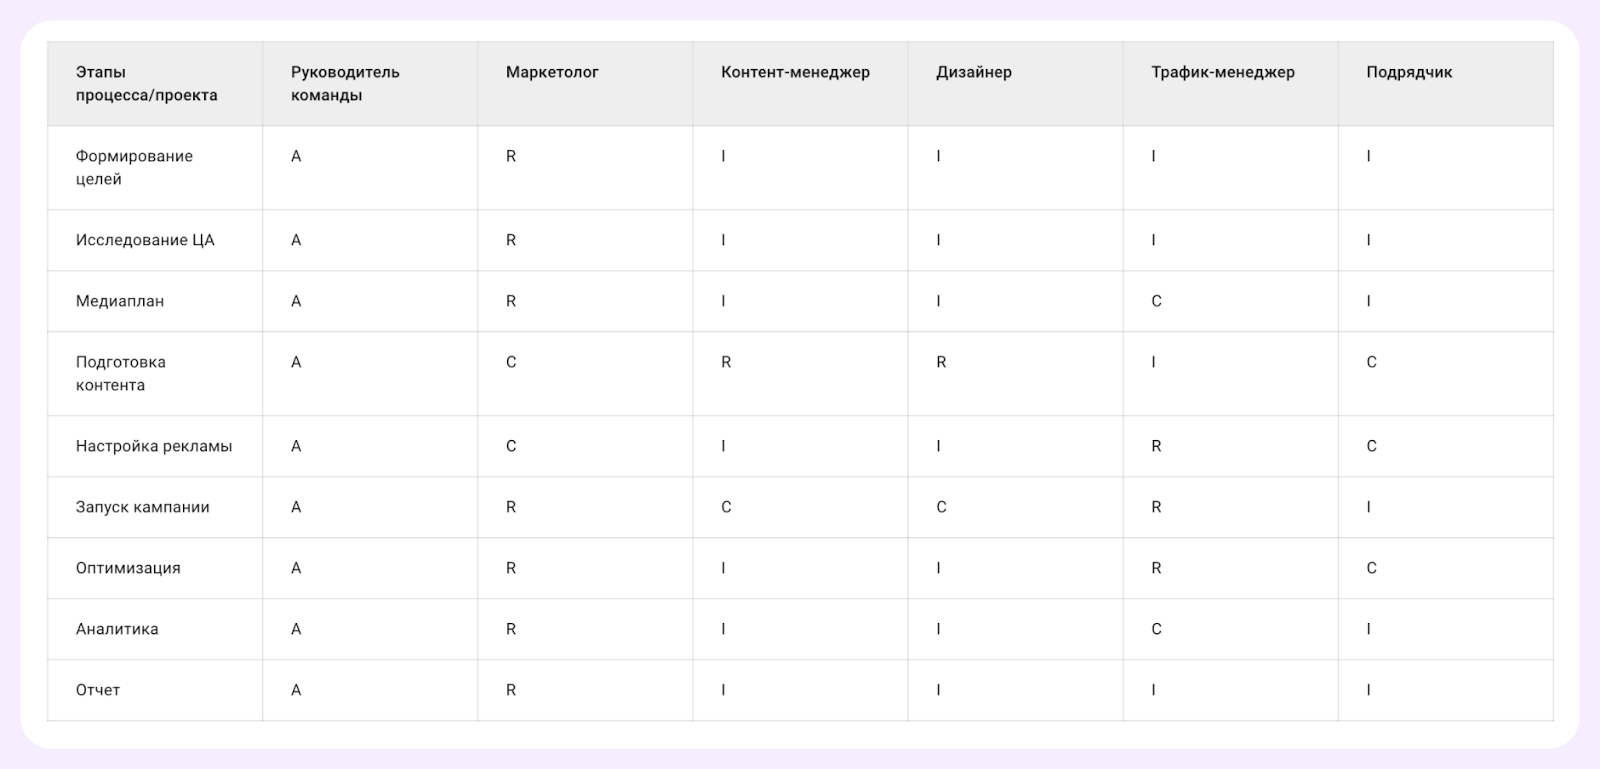The height and width of the screenshot is (769, 1600).
Task: Click the 'Запуск кампании' row label
Action: pyautogui.click(x=143, y=507)
